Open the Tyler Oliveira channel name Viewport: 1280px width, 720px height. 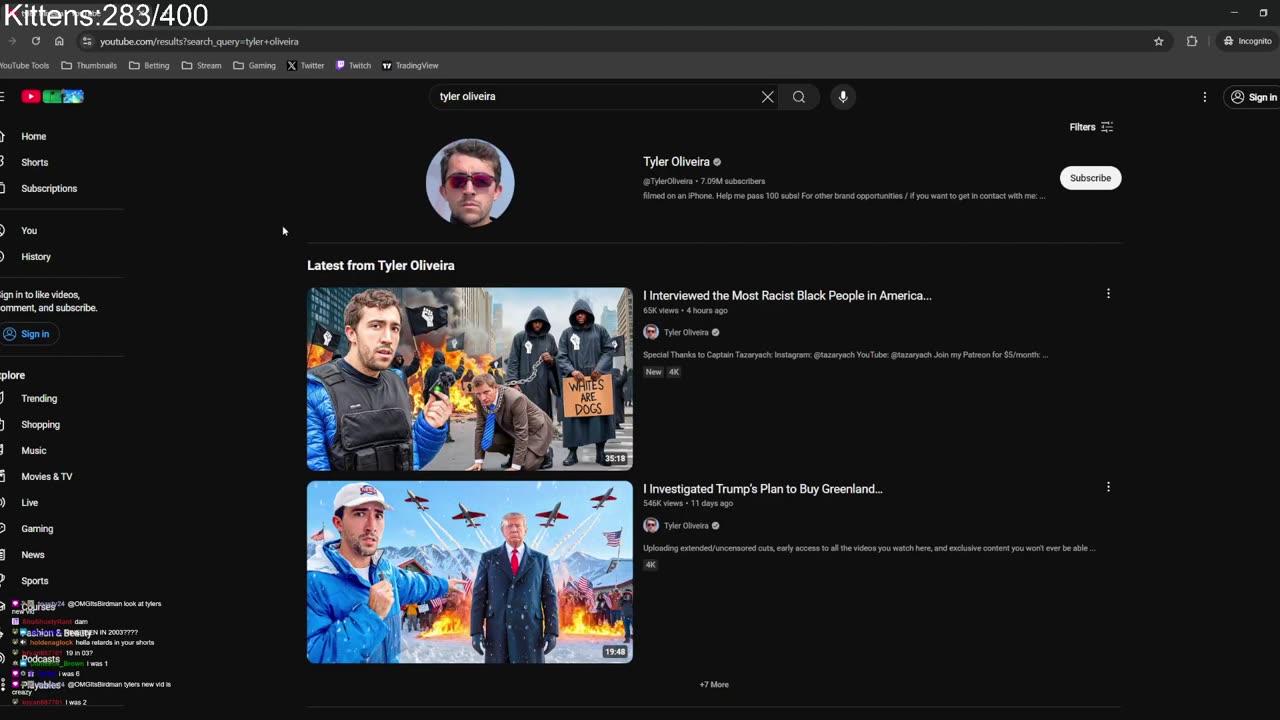click(x=676, y=161)
